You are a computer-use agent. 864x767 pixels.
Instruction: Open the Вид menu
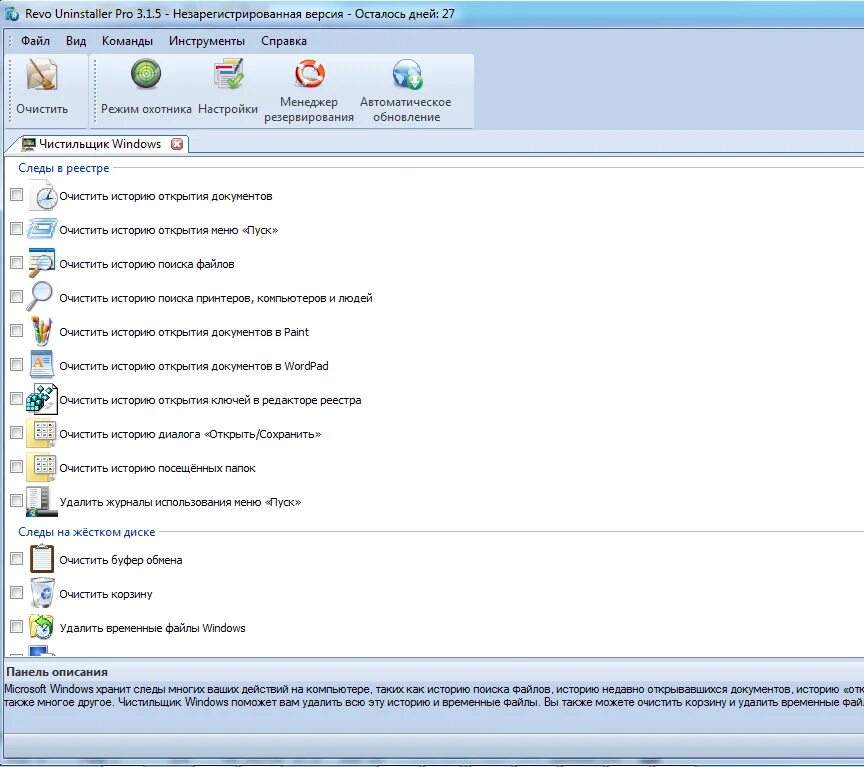76,41
